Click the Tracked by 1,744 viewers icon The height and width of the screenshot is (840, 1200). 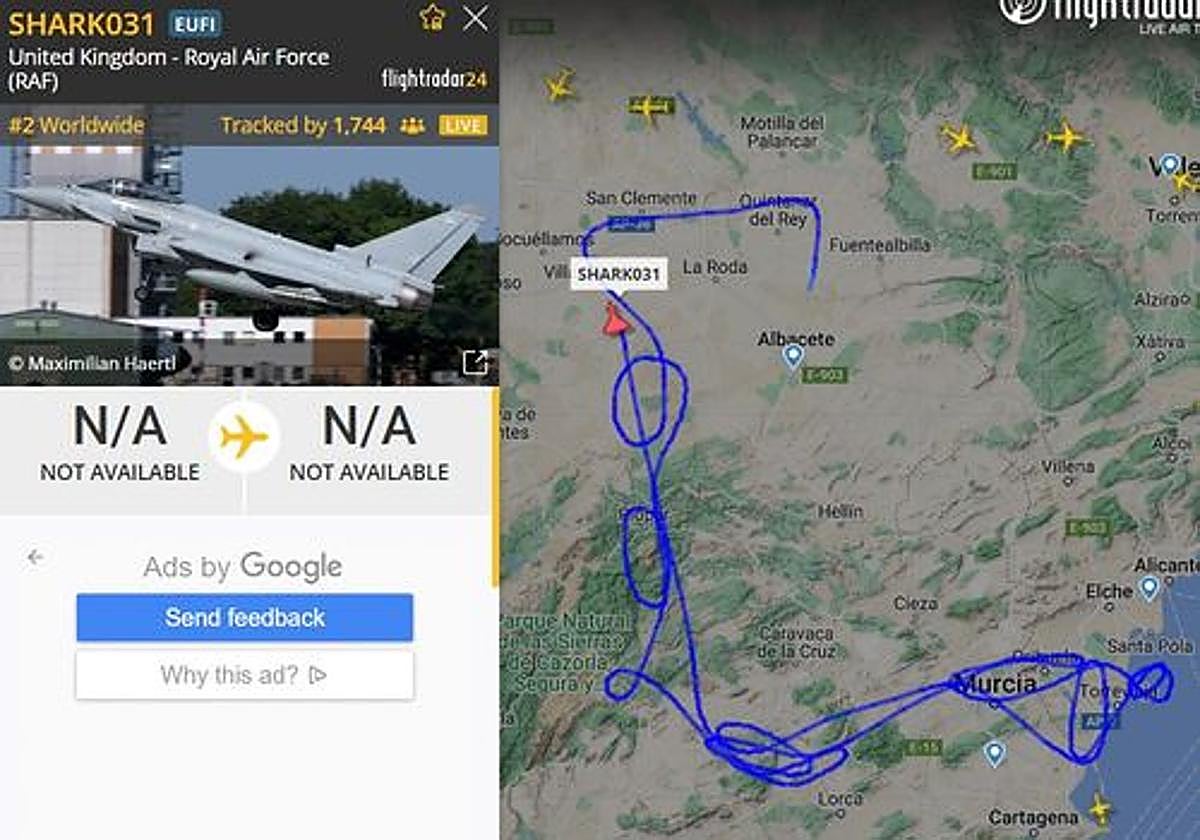click(412, 126)
